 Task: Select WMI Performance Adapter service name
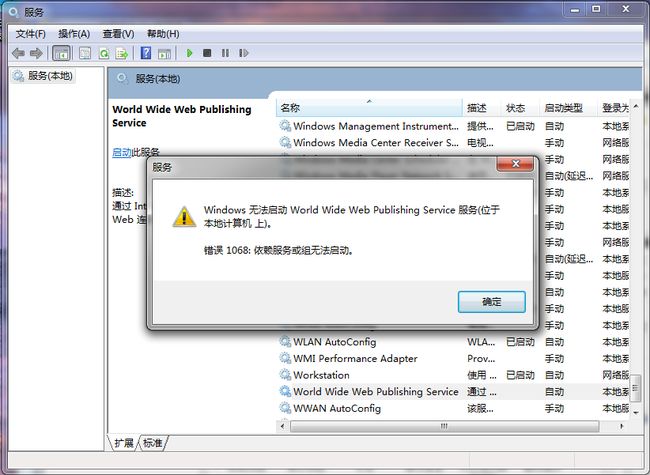click(355, 359)
